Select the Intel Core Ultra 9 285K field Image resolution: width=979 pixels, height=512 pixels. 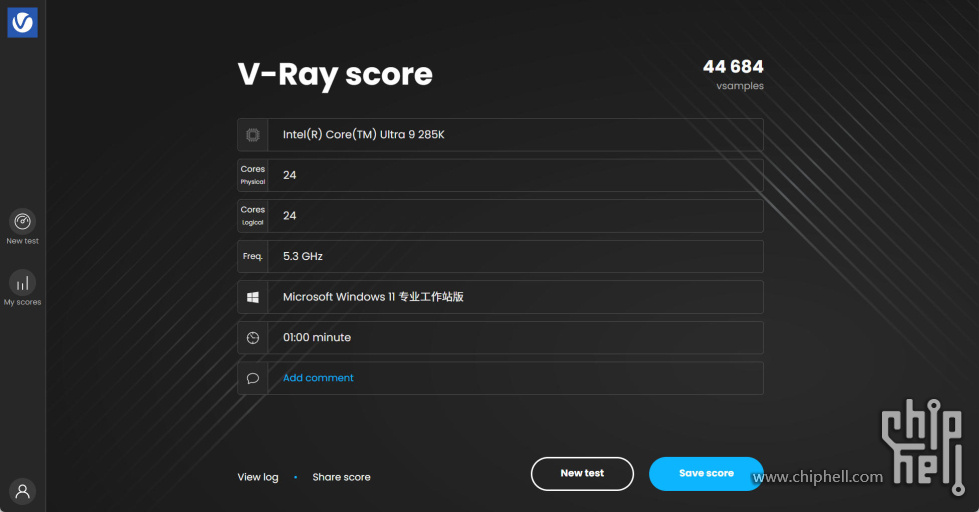[515, 135]
